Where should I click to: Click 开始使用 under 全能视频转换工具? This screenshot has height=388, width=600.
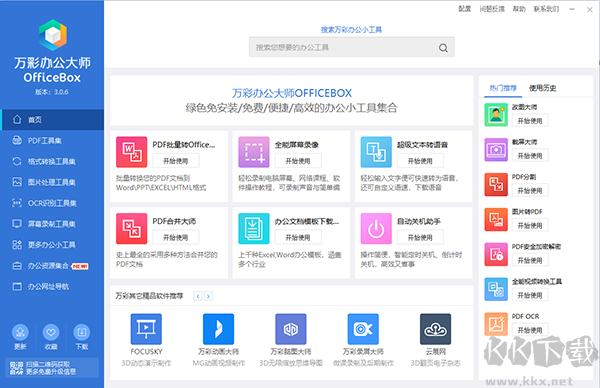(530, 295)
